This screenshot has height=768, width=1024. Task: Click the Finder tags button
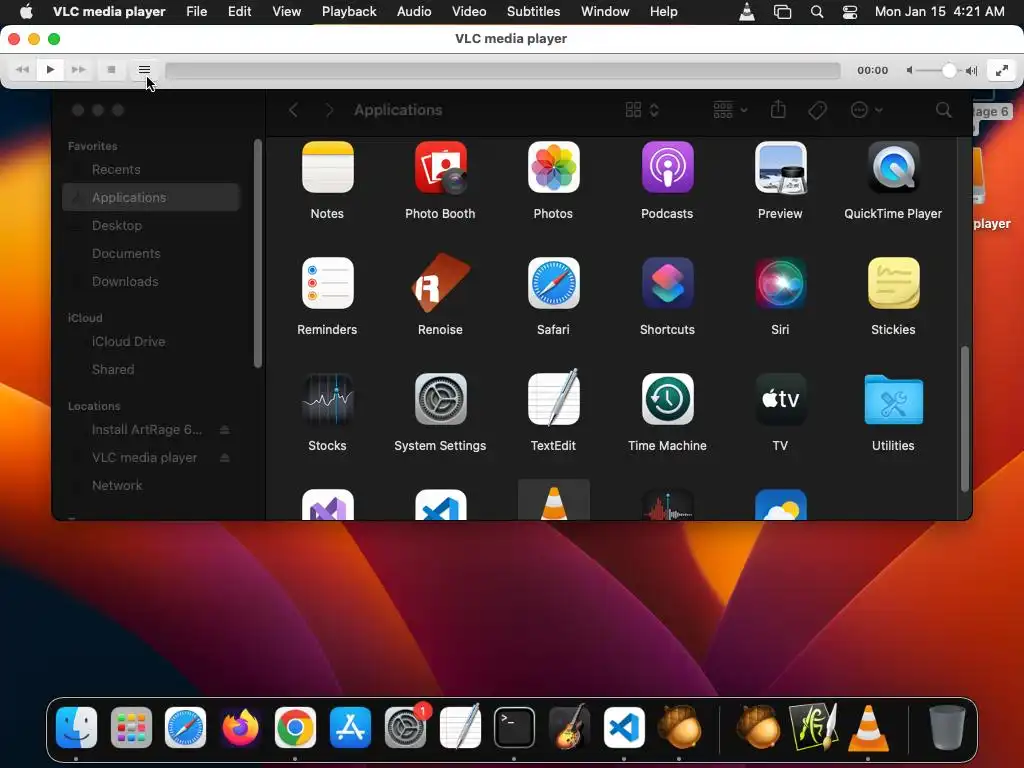click(x=817, y=110)
